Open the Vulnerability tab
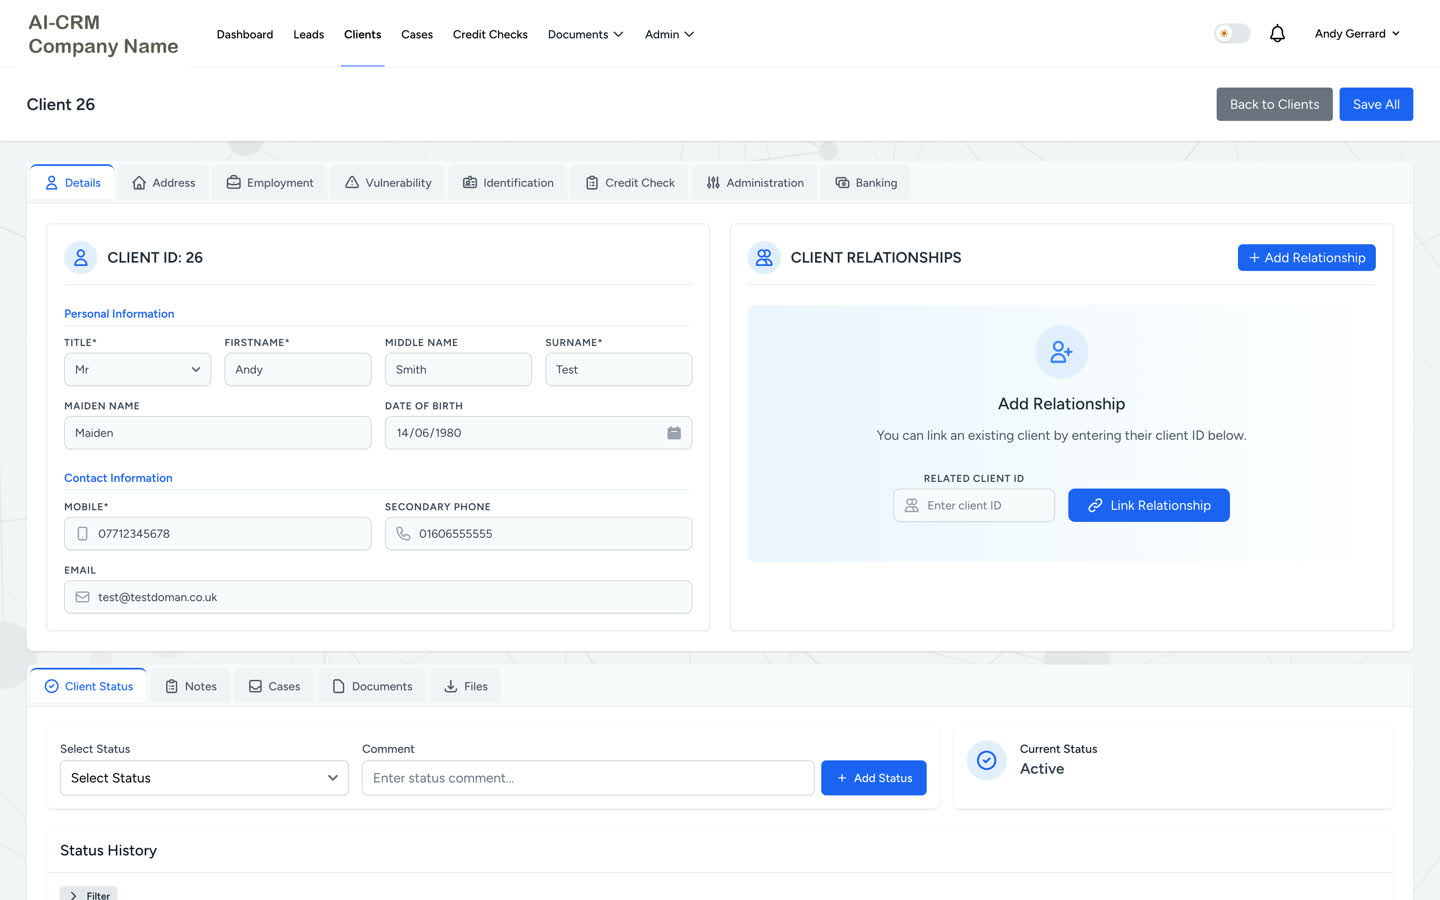The height and width of the screenshot is (900, 1440). pyautogui.click(x=387, y=183)
